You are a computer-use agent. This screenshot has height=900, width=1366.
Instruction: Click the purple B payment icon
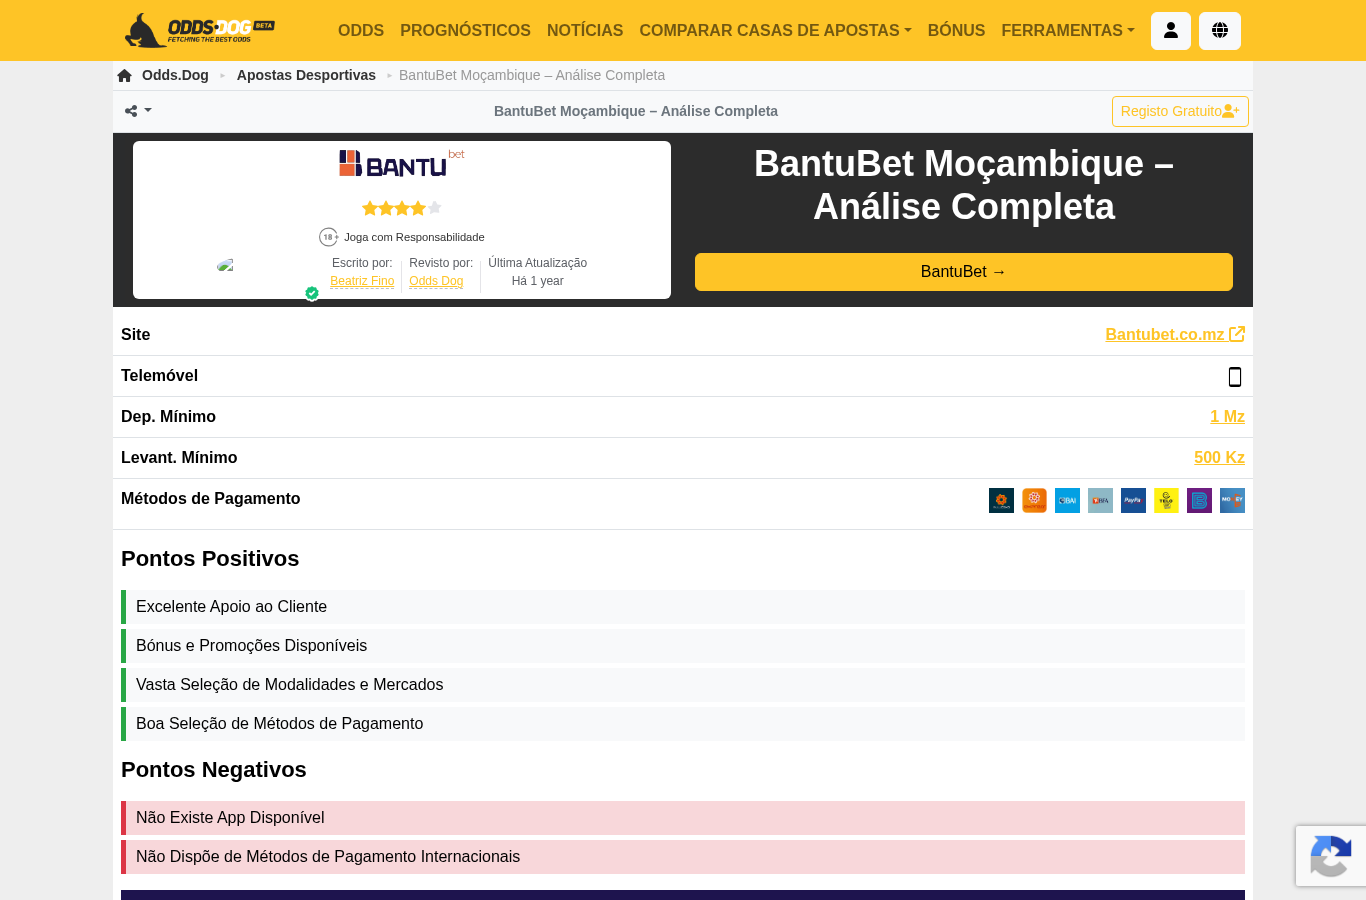(1199, 500)
